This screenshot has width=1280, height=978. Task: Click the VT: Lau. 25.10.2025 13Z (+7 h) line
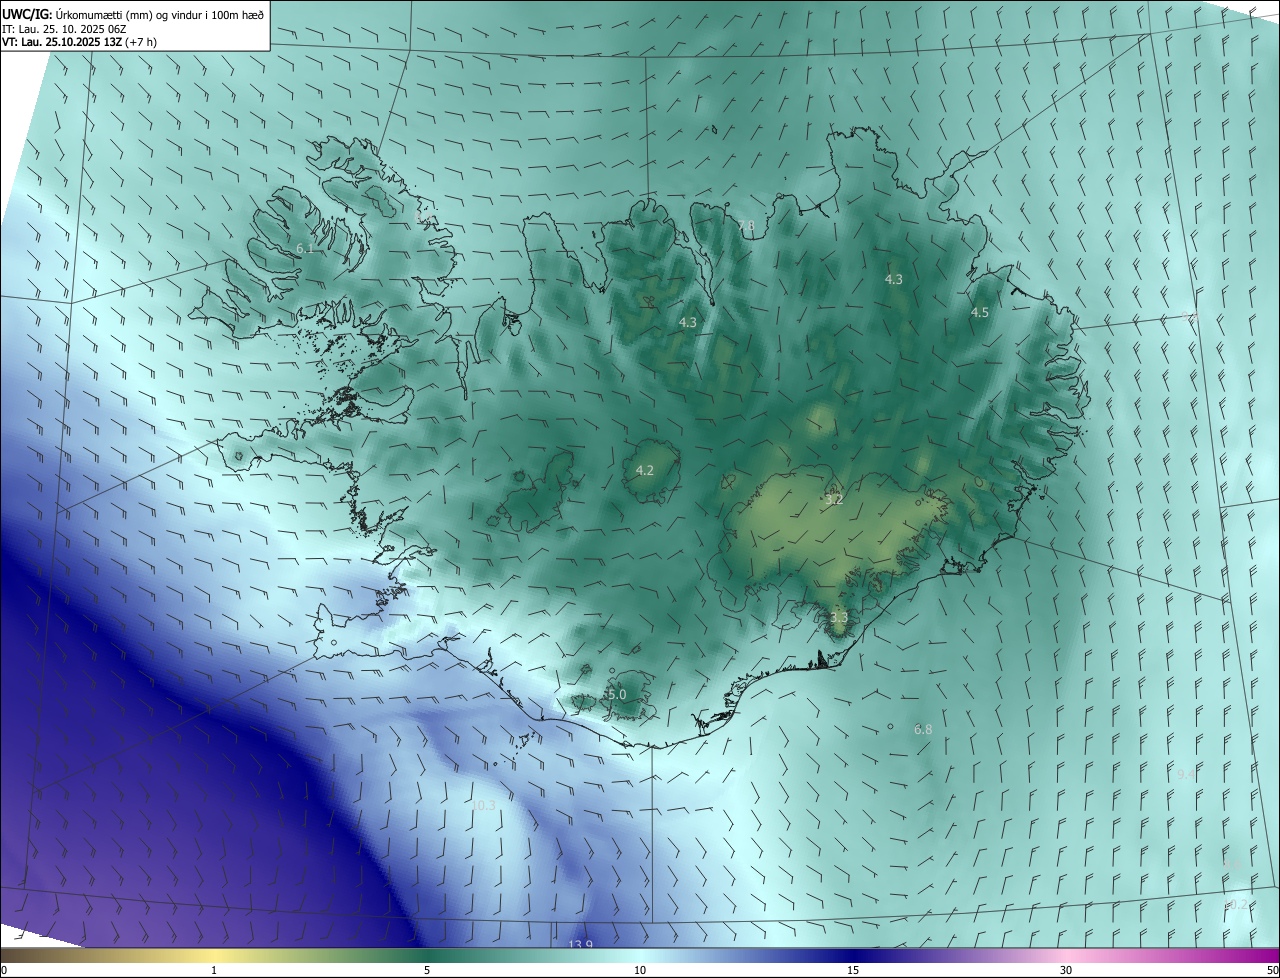pyautogui.click(x=79, y=42)
